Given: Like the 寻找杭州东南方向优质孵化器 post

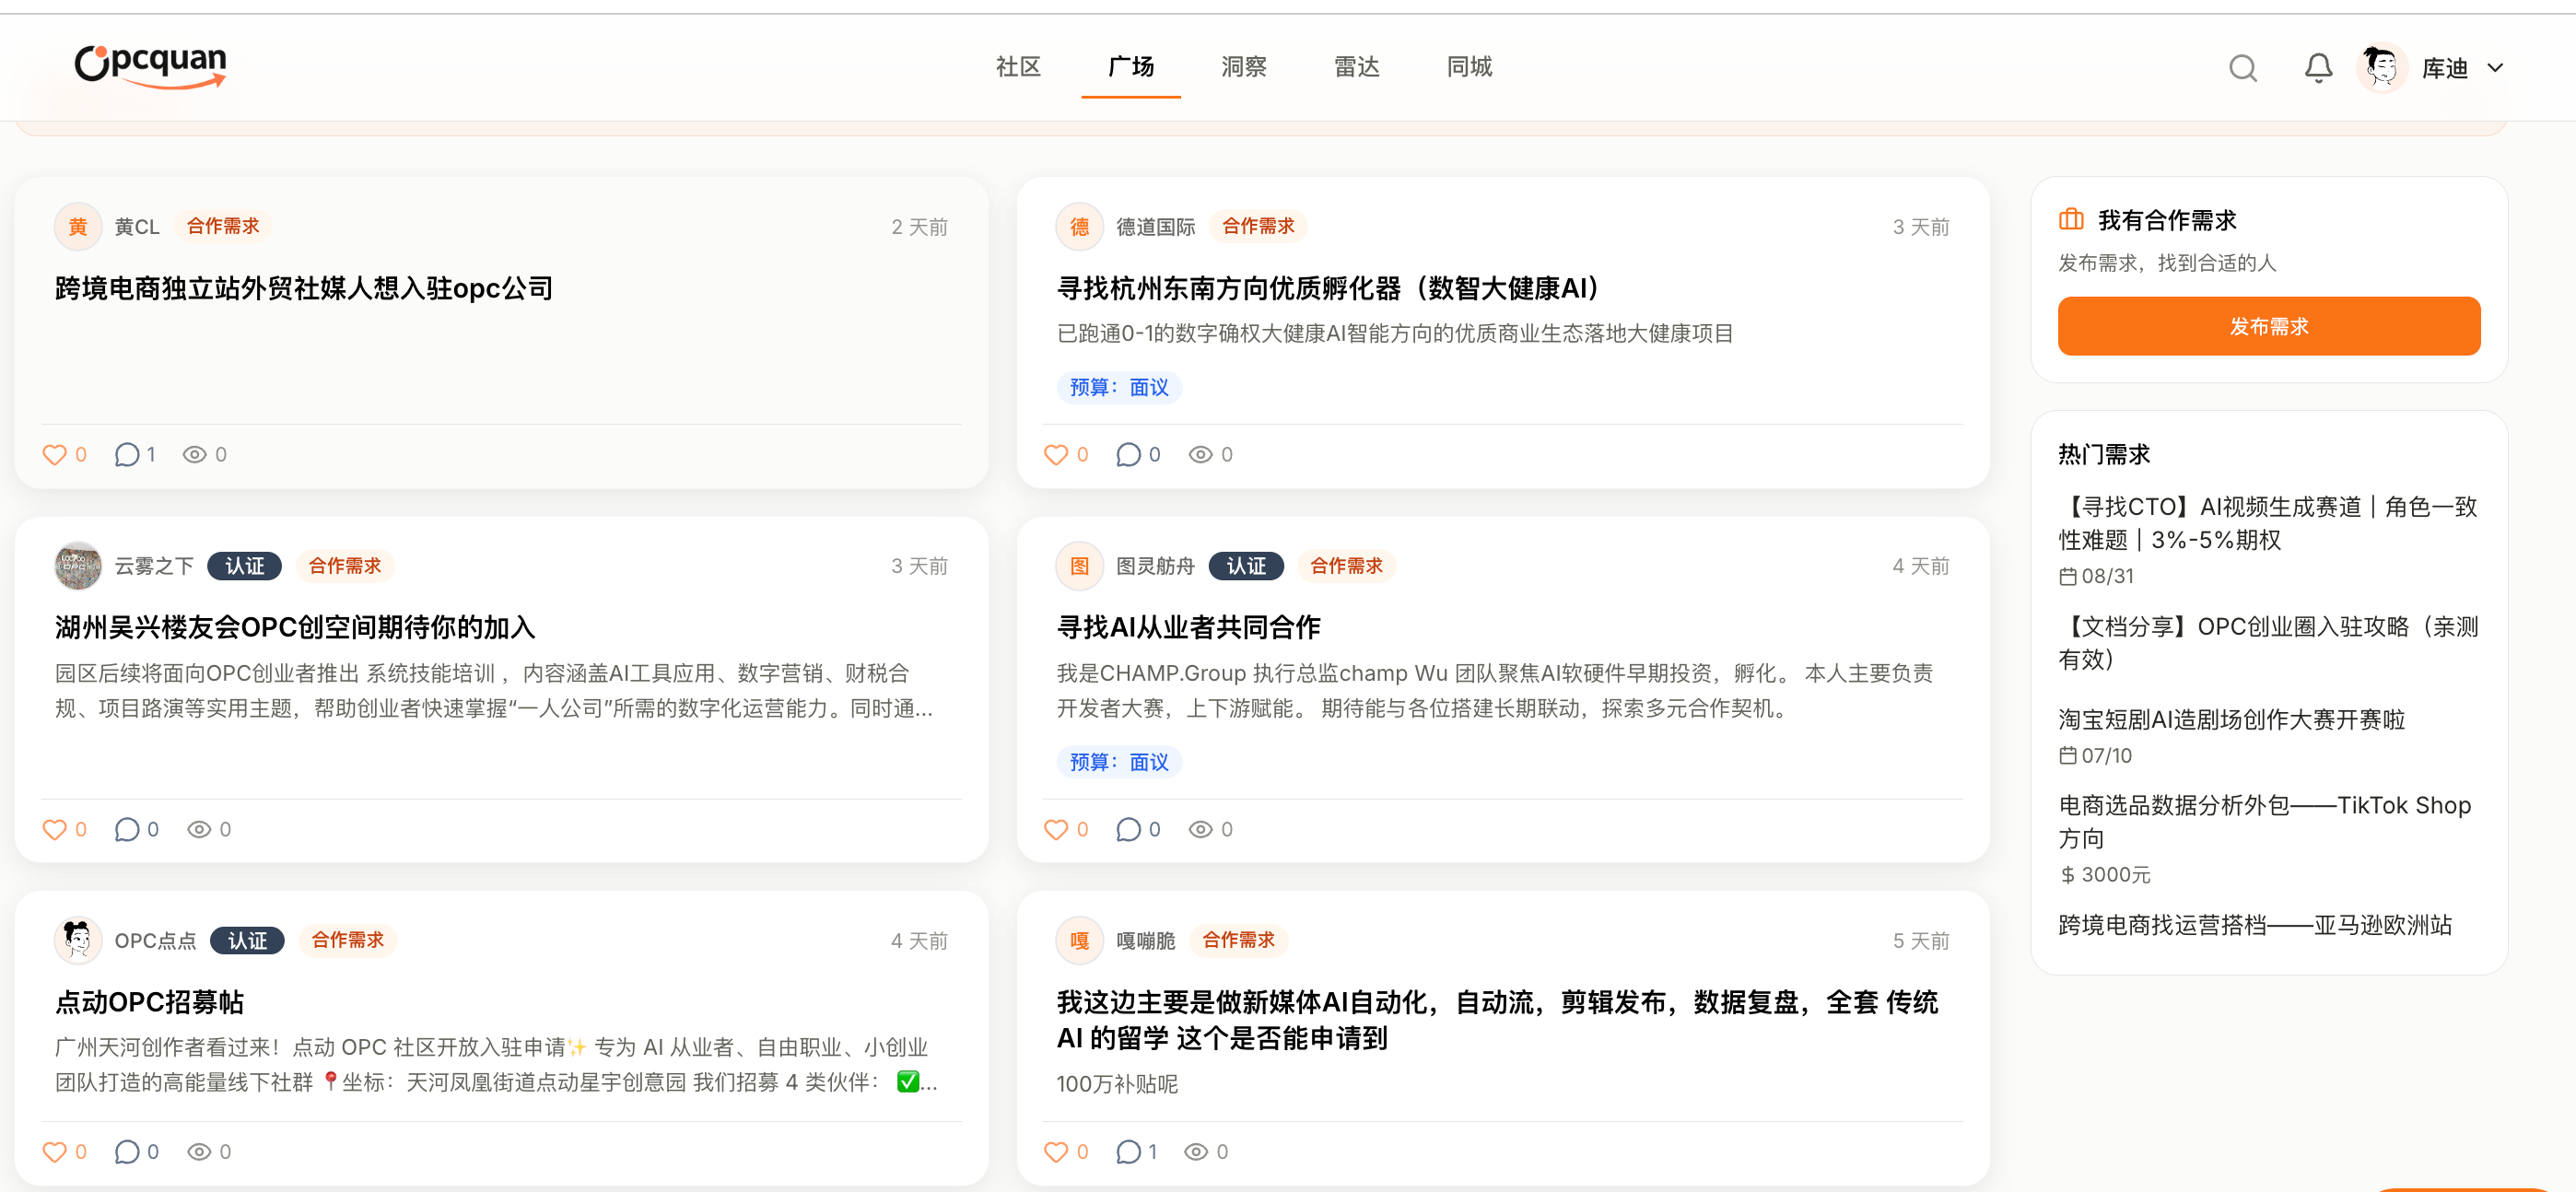Looking at the screenshot, I should click(1056, 455).
